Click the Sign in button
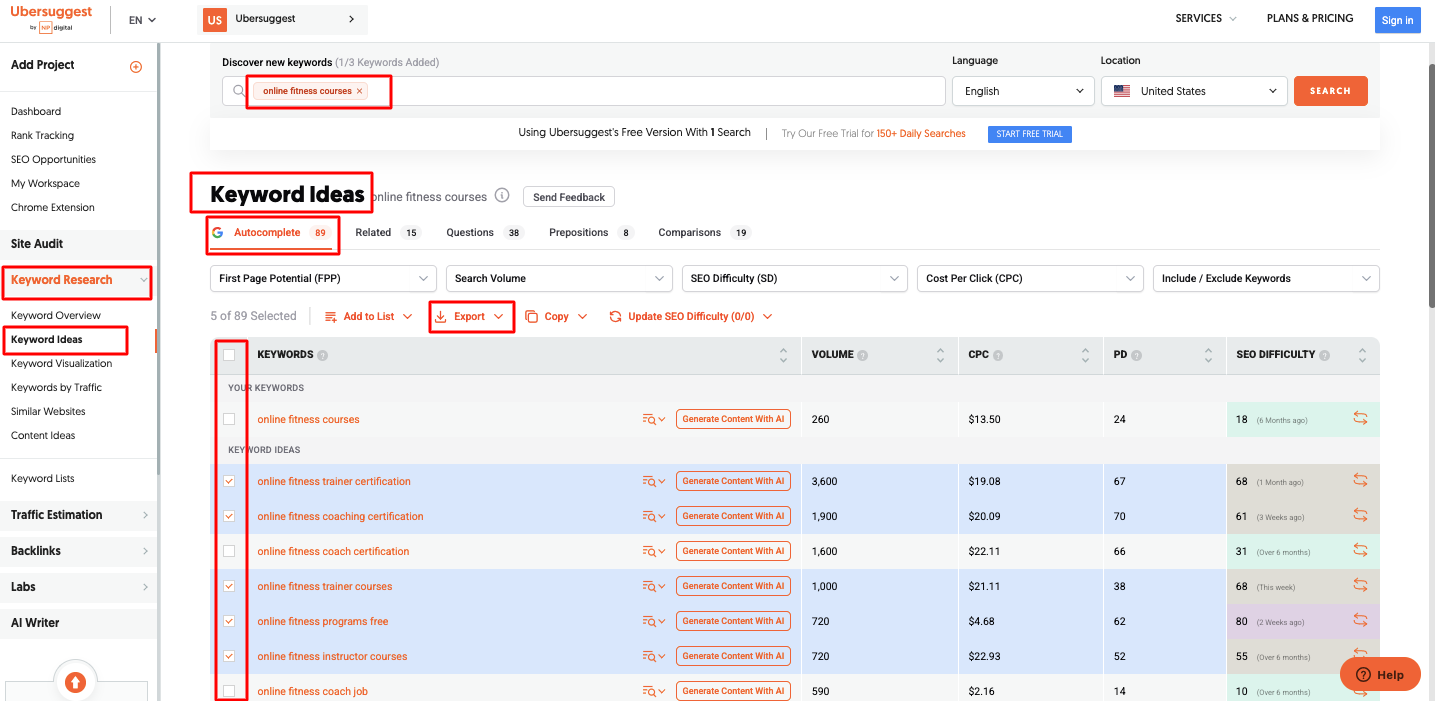 pos(1397,20)
